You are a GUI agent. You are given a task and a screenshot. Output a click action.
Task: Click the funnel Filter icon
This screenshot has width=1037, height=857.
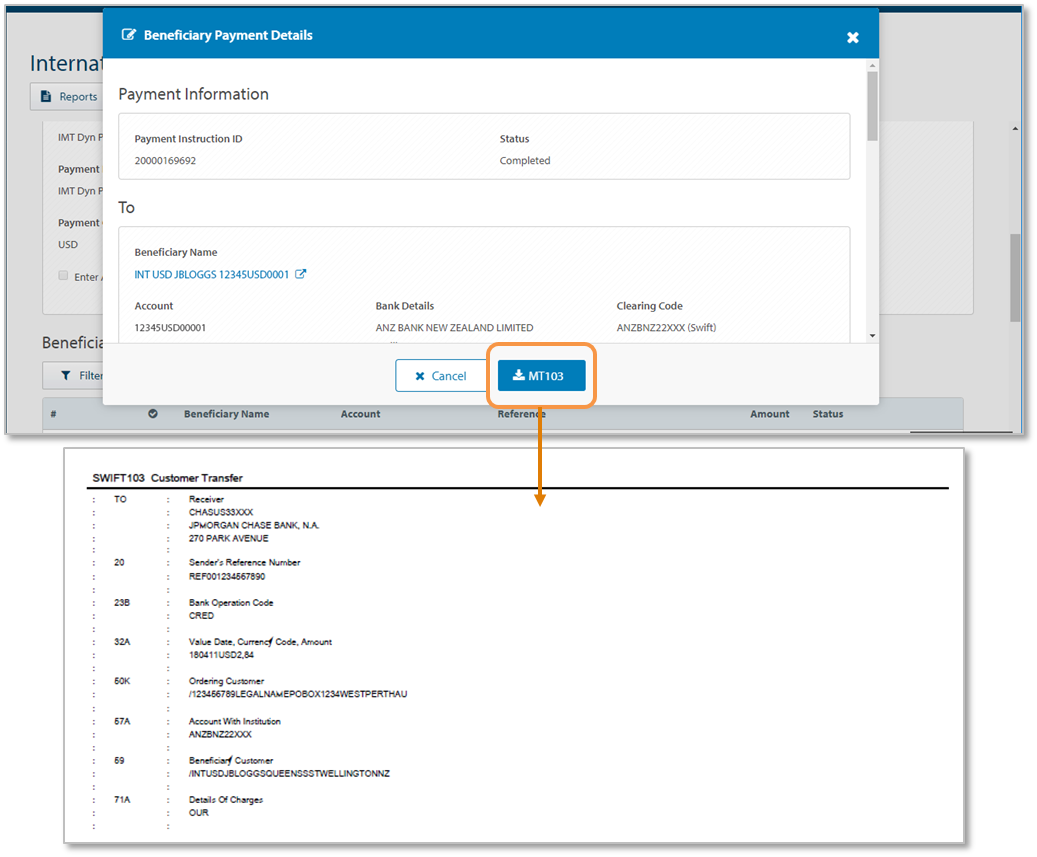[x=66, y=375]
